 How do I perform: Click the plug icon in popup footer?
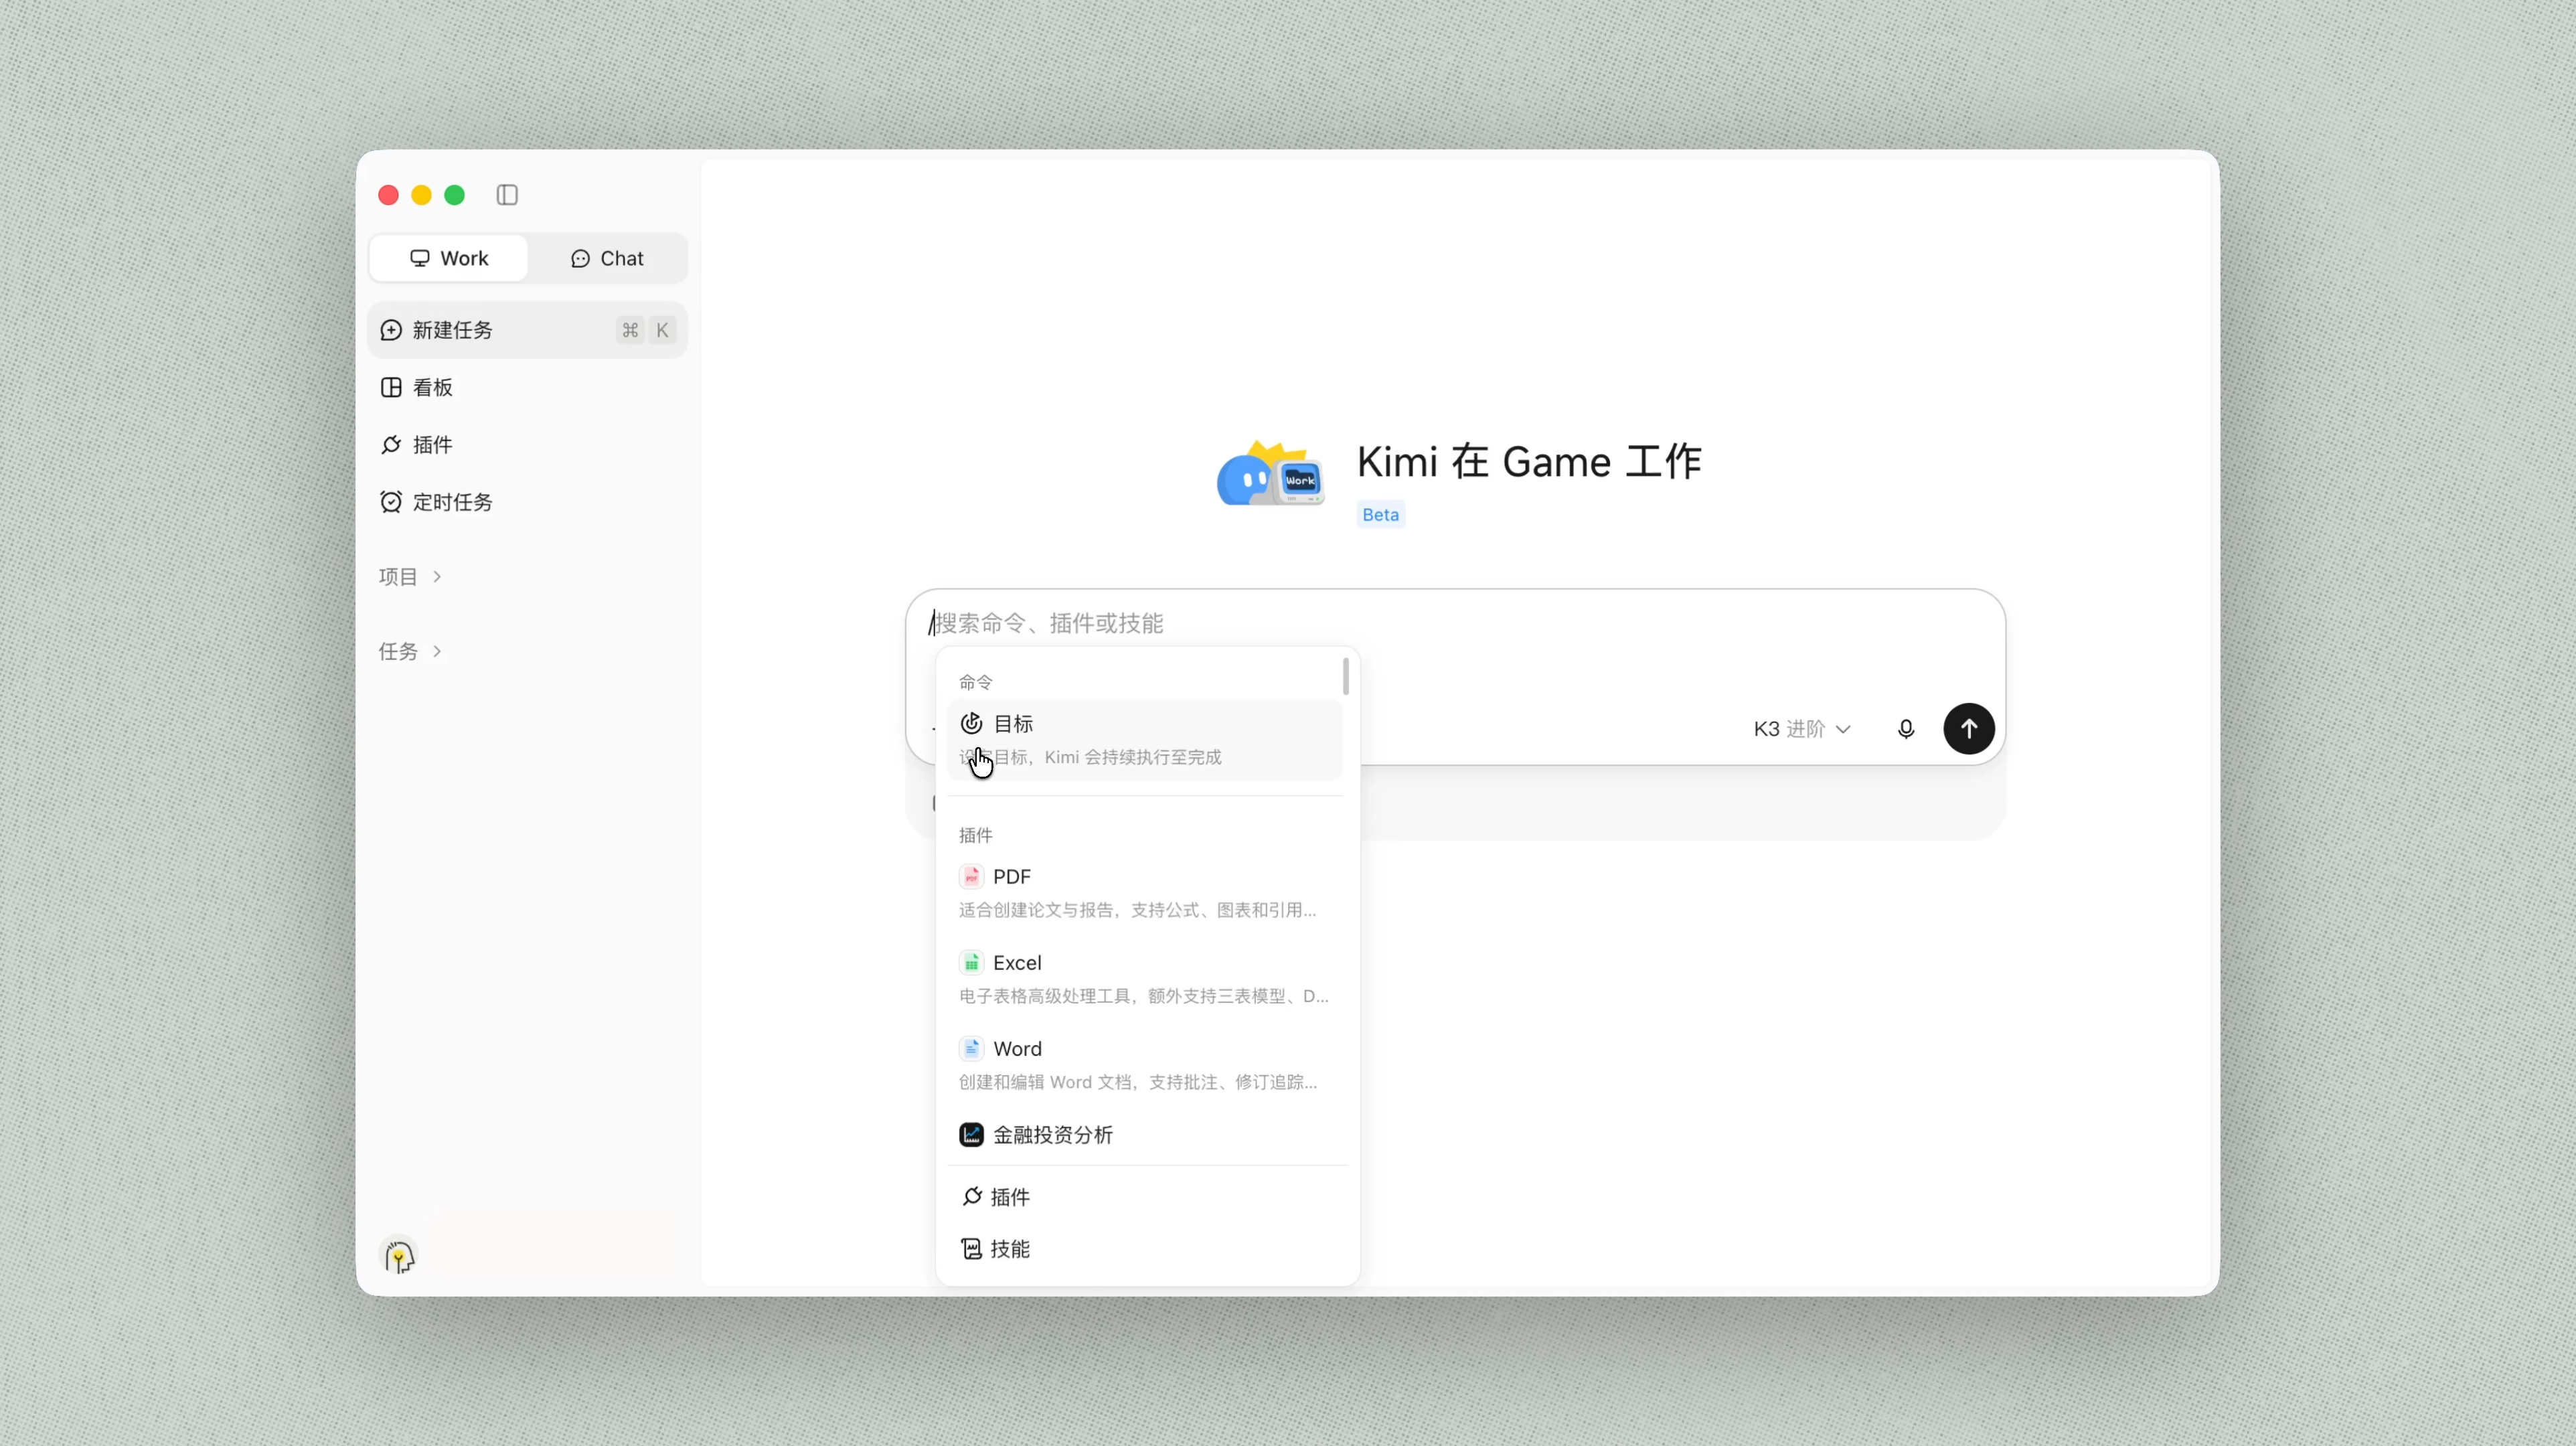pyautogui.click(x=971, y=1196)
